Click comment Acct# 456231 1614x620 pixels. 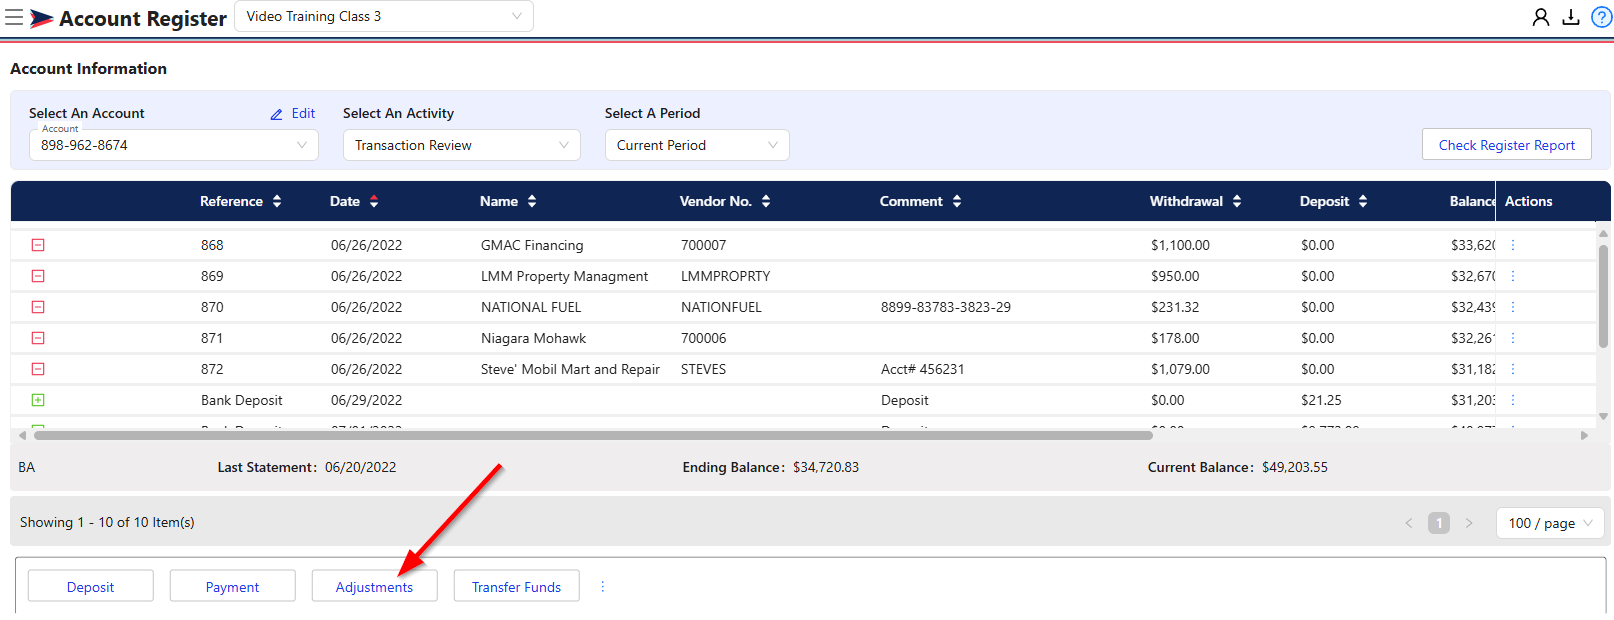(923, 369)
